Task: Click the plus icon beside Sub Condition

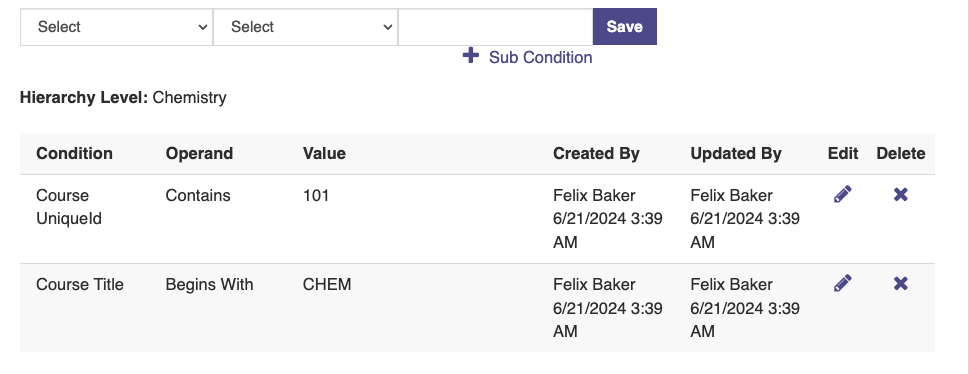Action: point(471,56)
